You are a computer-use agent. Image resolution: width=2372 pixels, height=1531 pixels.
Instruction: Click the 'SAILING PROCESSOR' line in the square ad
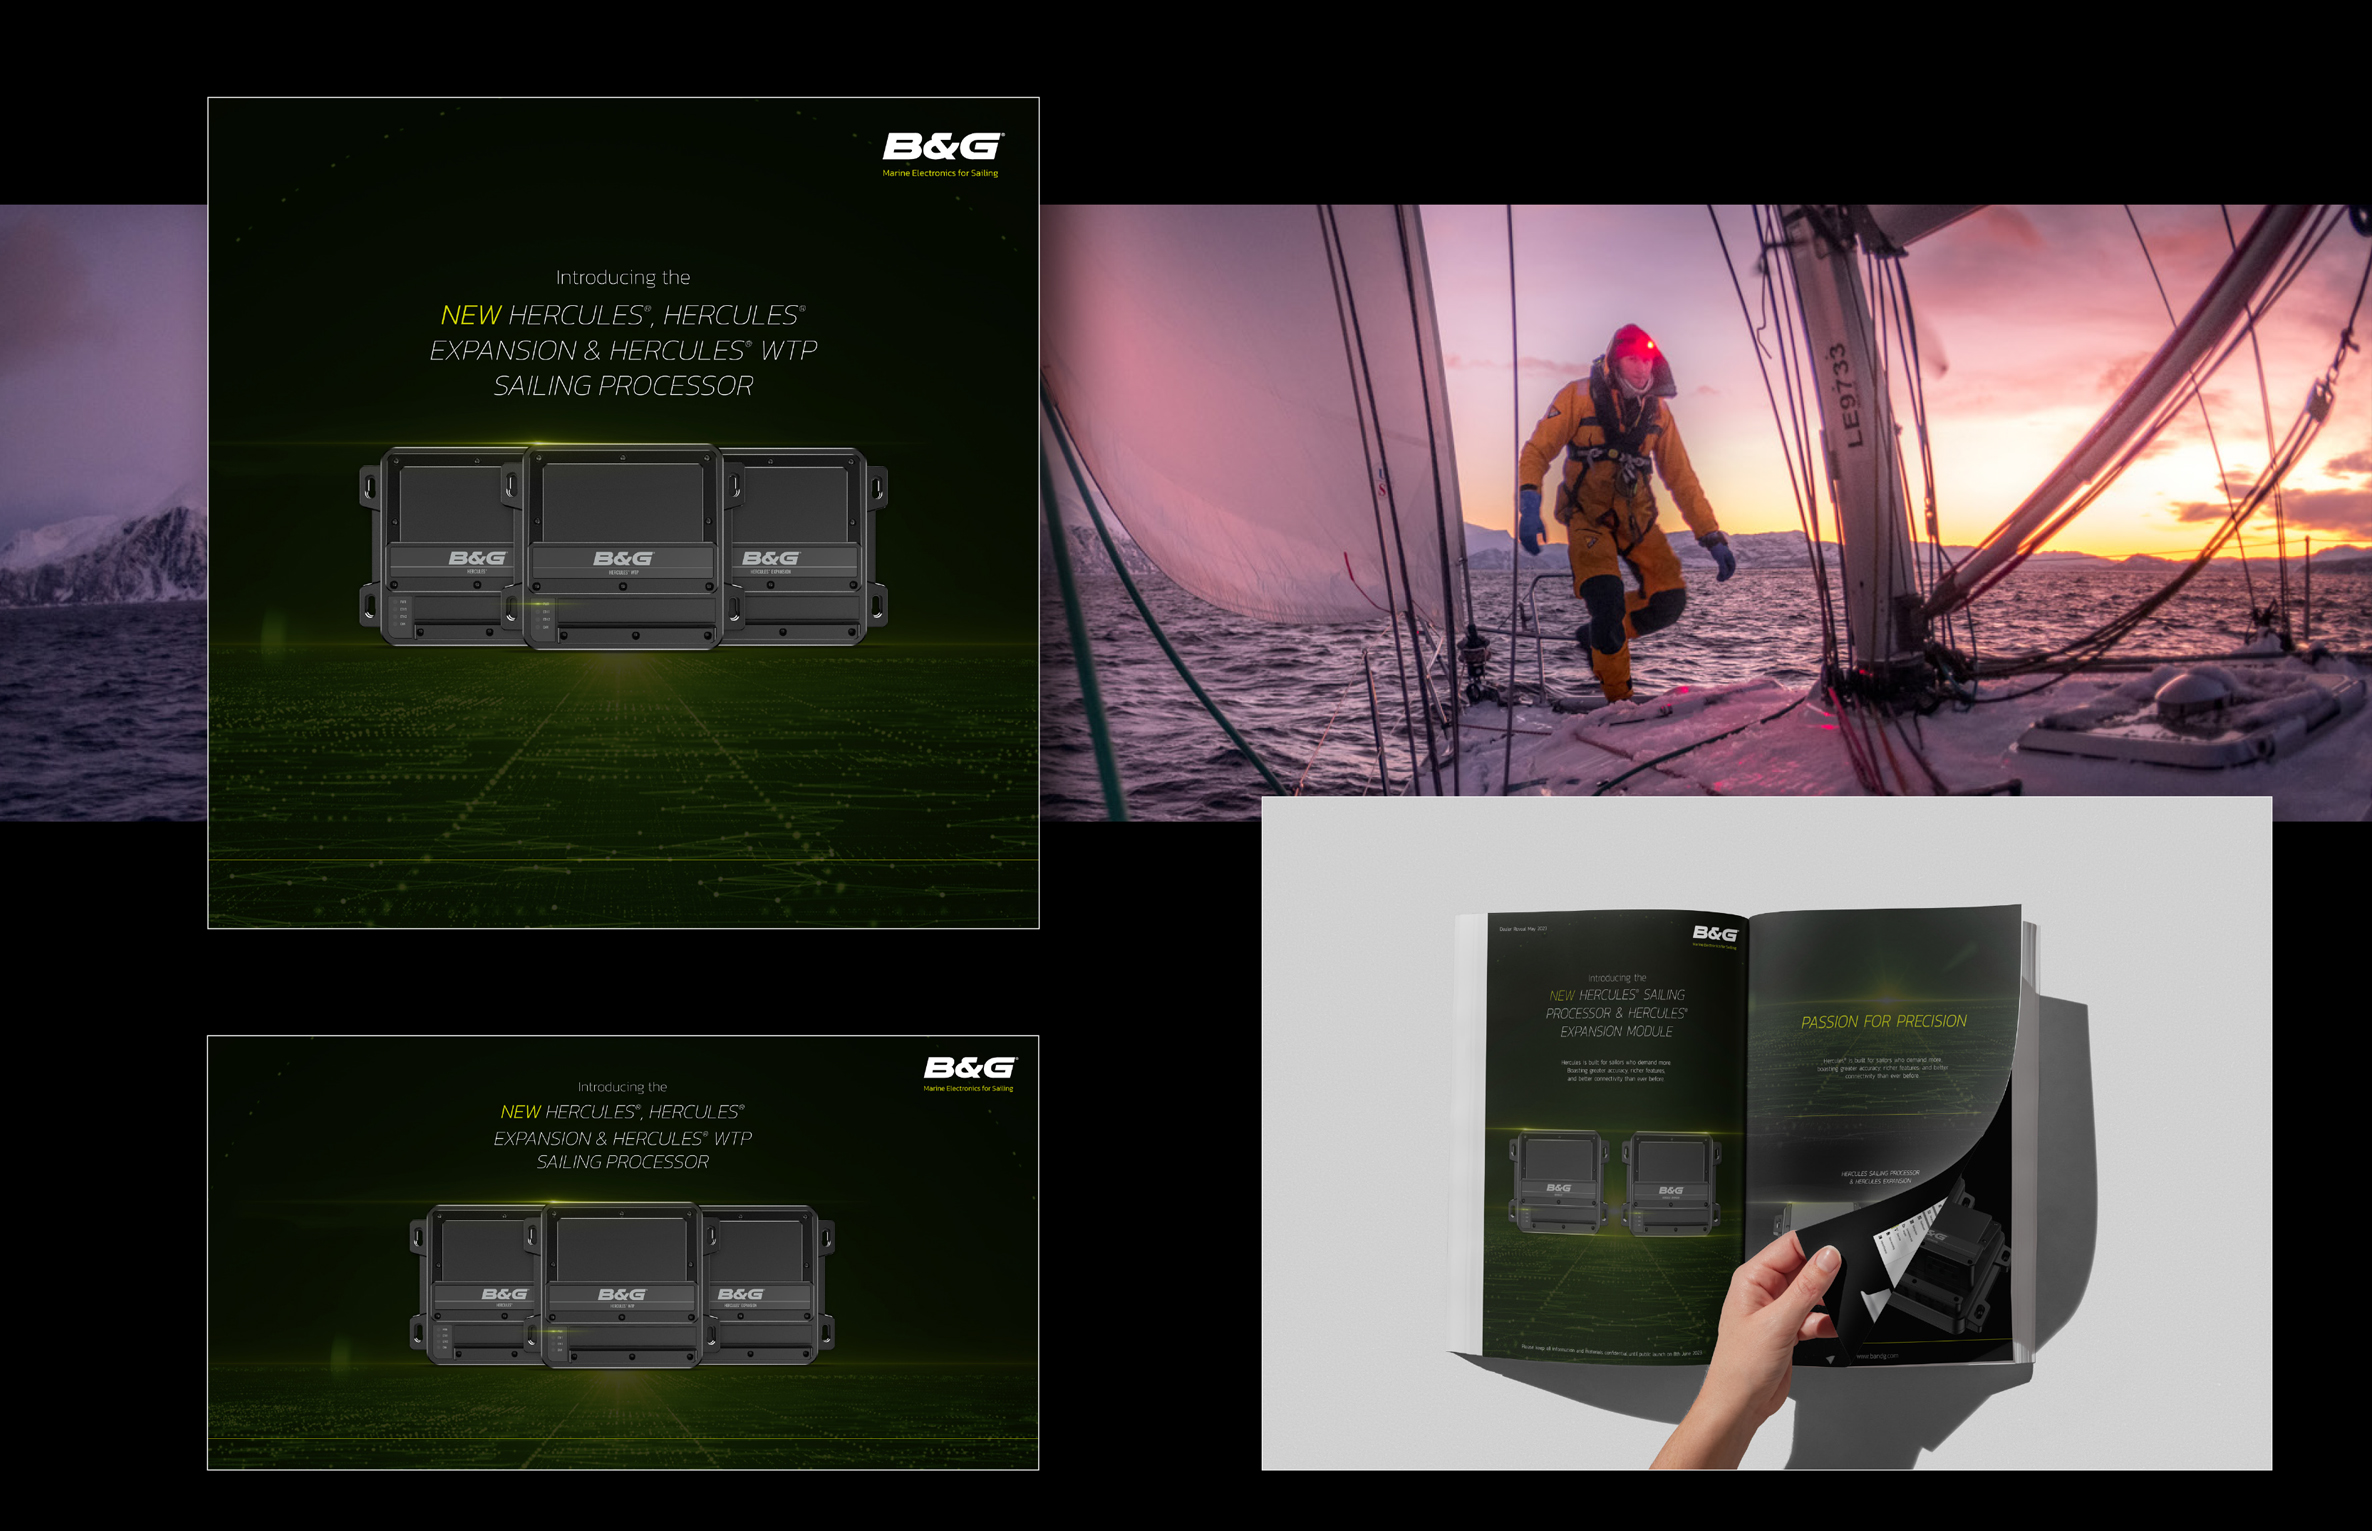(623, 386)
